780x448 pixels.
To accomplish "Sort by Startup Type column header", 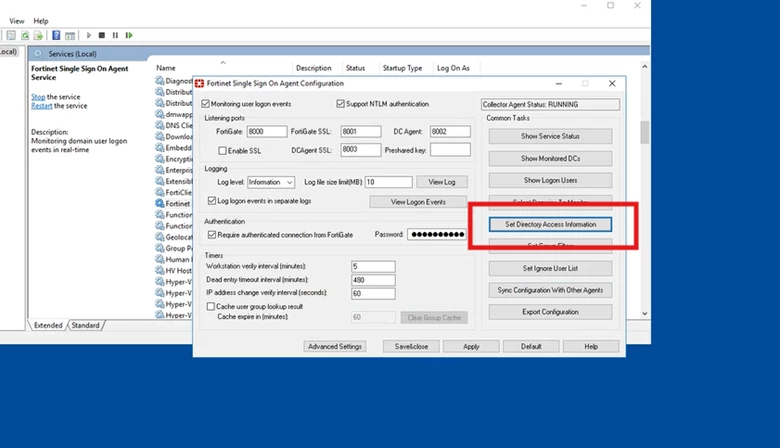I will click(402, 68).
